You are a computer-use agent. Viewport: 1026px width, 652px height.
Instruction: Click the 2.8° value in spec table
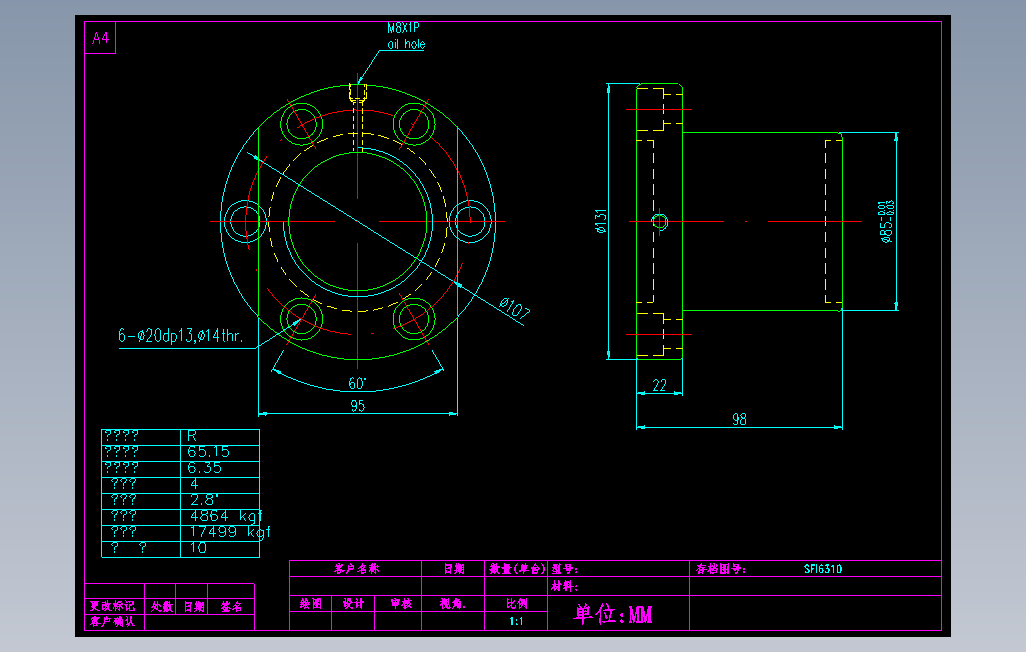(x=203, y=500)
